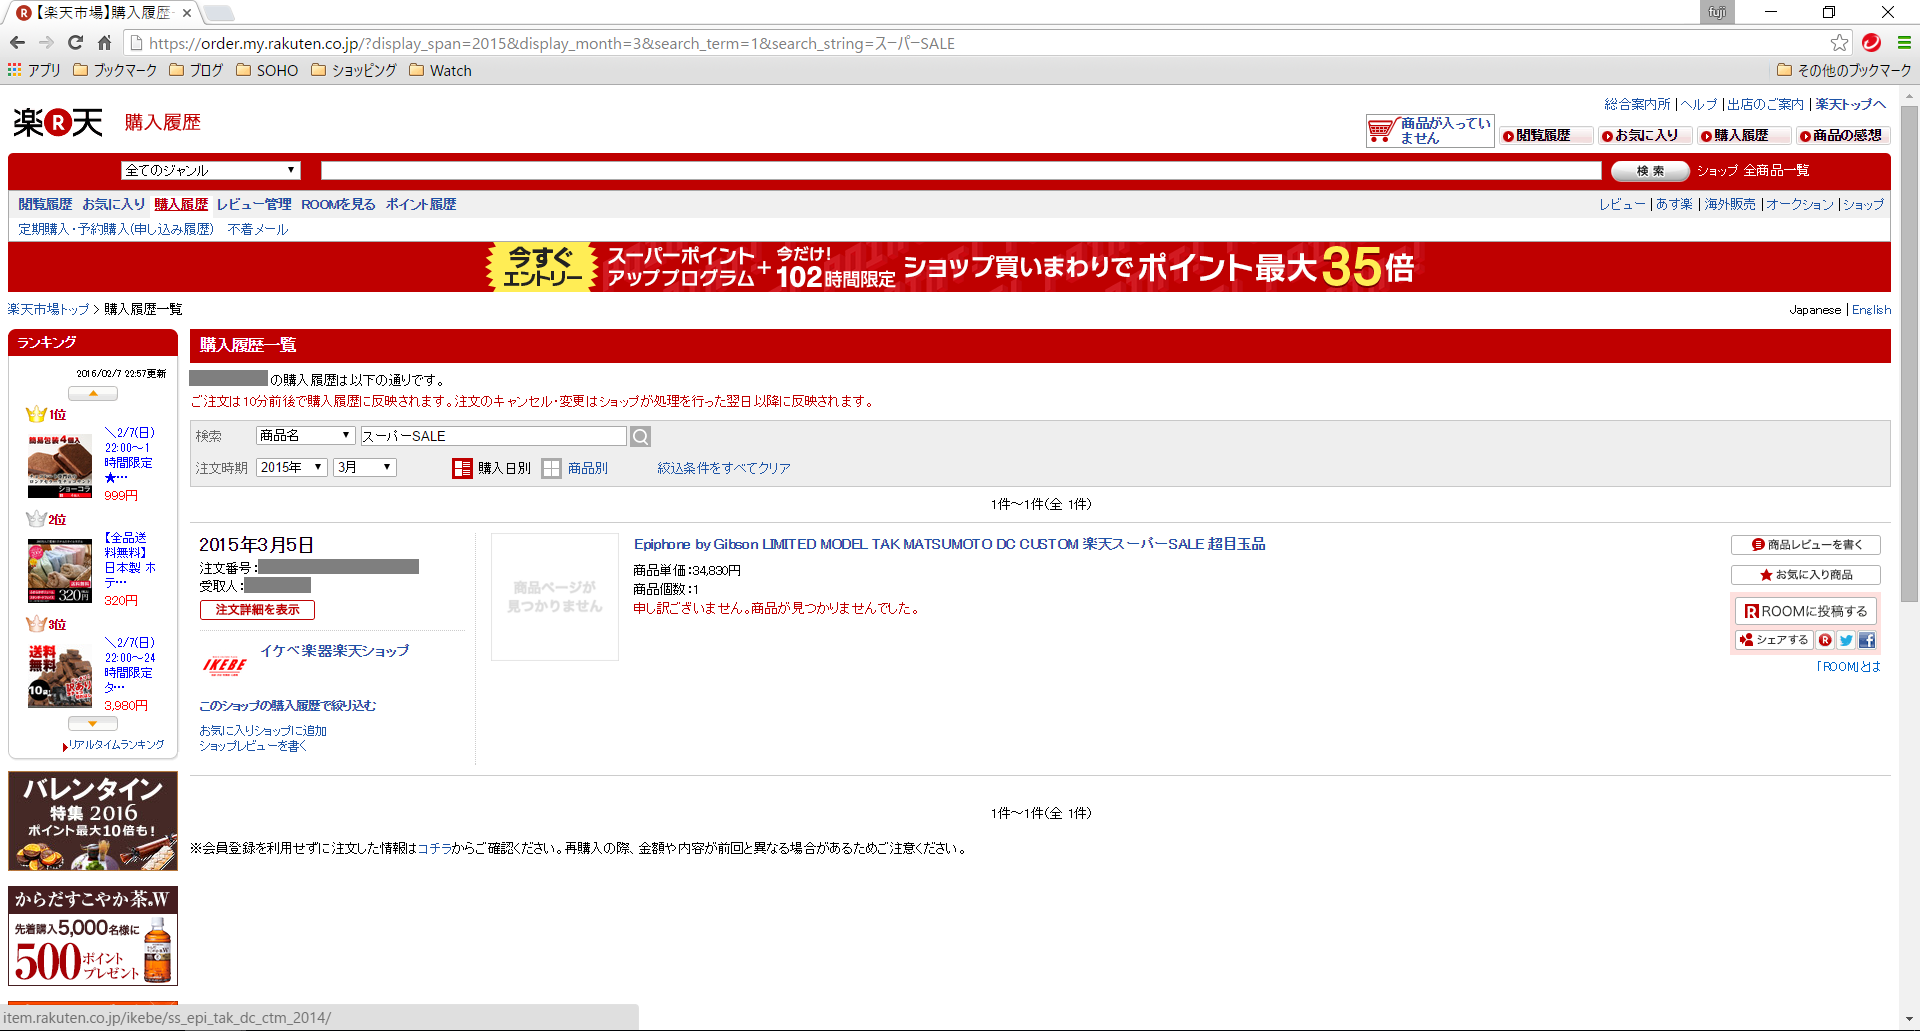Click スーパーポイントアッププログラム banner
The height and width of the screenshot is (1031, 1920).
(x=949, y=267)
